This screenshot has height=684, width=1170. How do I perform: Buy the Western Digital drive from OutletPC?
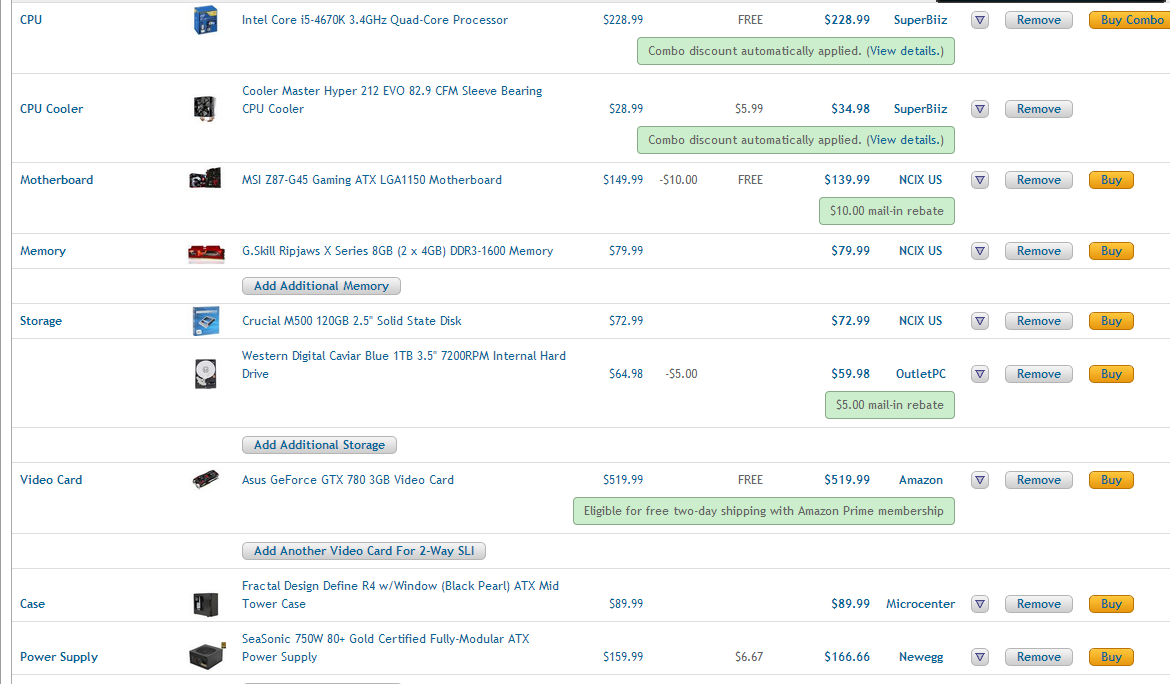pyautogui.click(x=1111, y=374)
